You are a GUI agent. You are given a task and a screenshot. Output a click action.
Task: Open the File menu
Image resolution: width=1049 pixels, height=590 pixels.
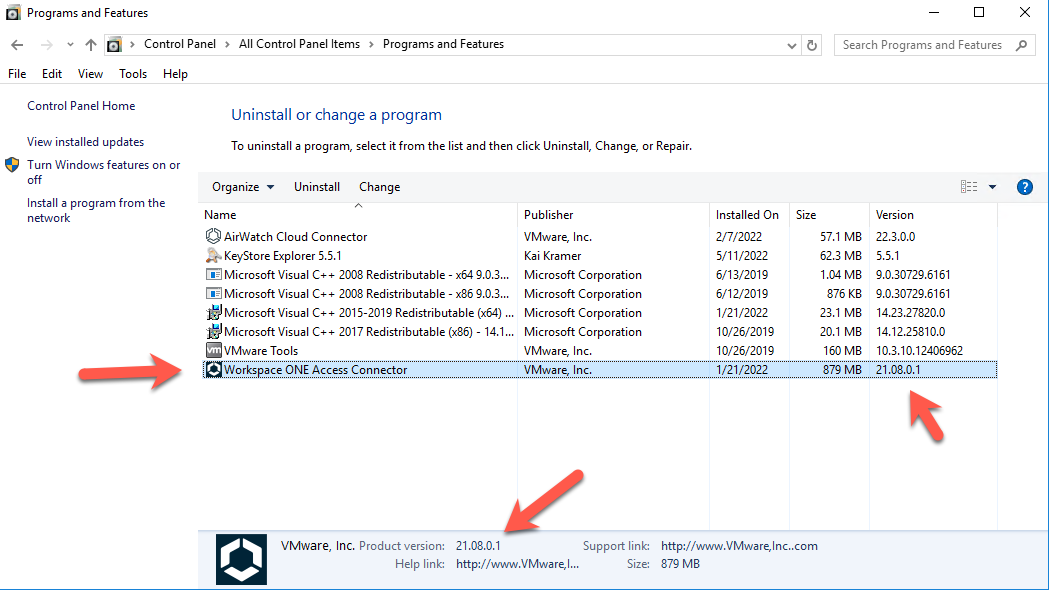pyautogui.click(x=17, y=74)
